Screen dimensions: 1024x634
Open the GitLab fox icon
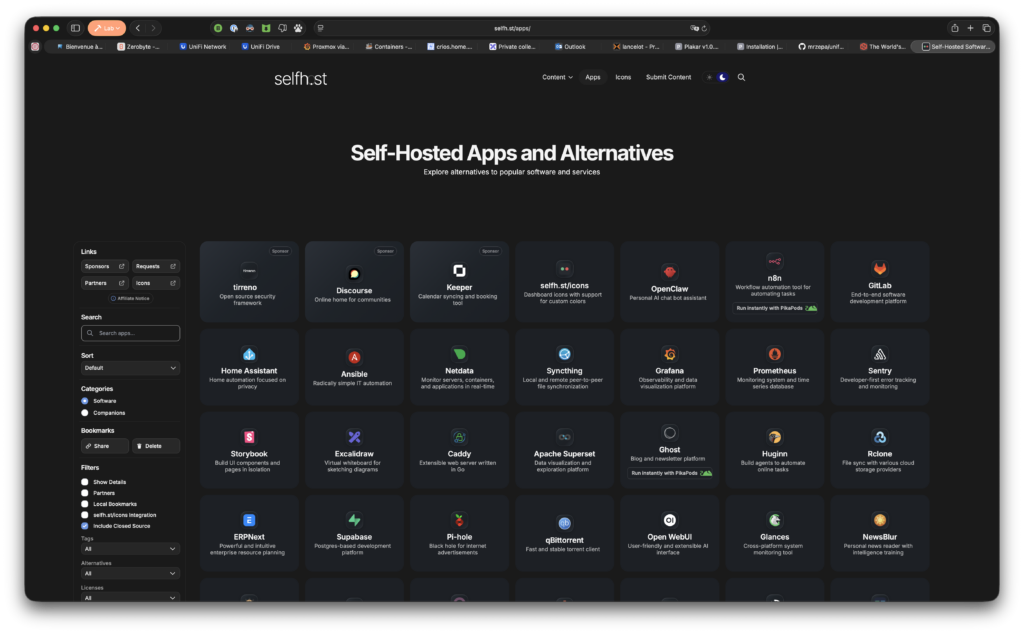tap(879, 269)
